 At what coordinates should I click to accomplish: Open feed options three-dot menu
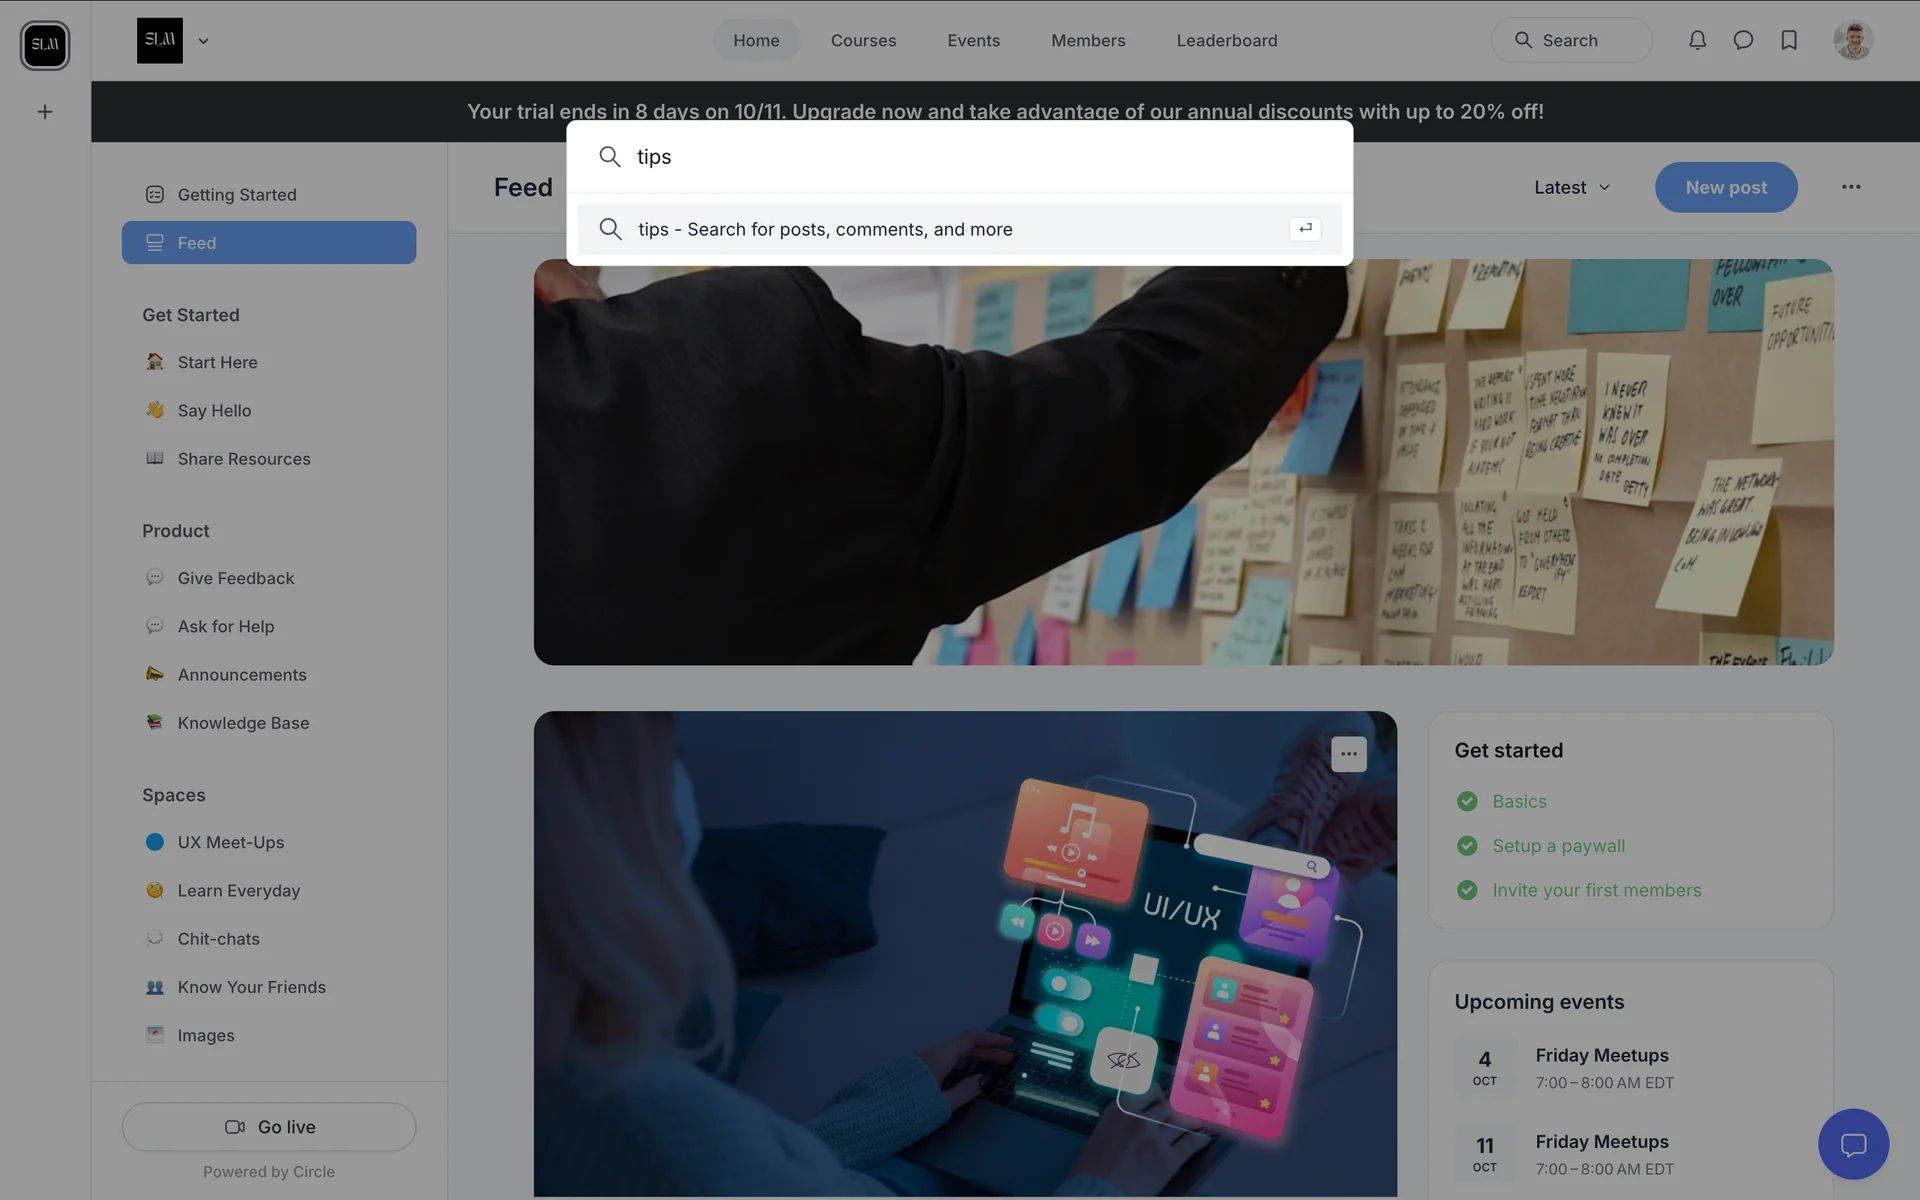tap(1851, 187)
